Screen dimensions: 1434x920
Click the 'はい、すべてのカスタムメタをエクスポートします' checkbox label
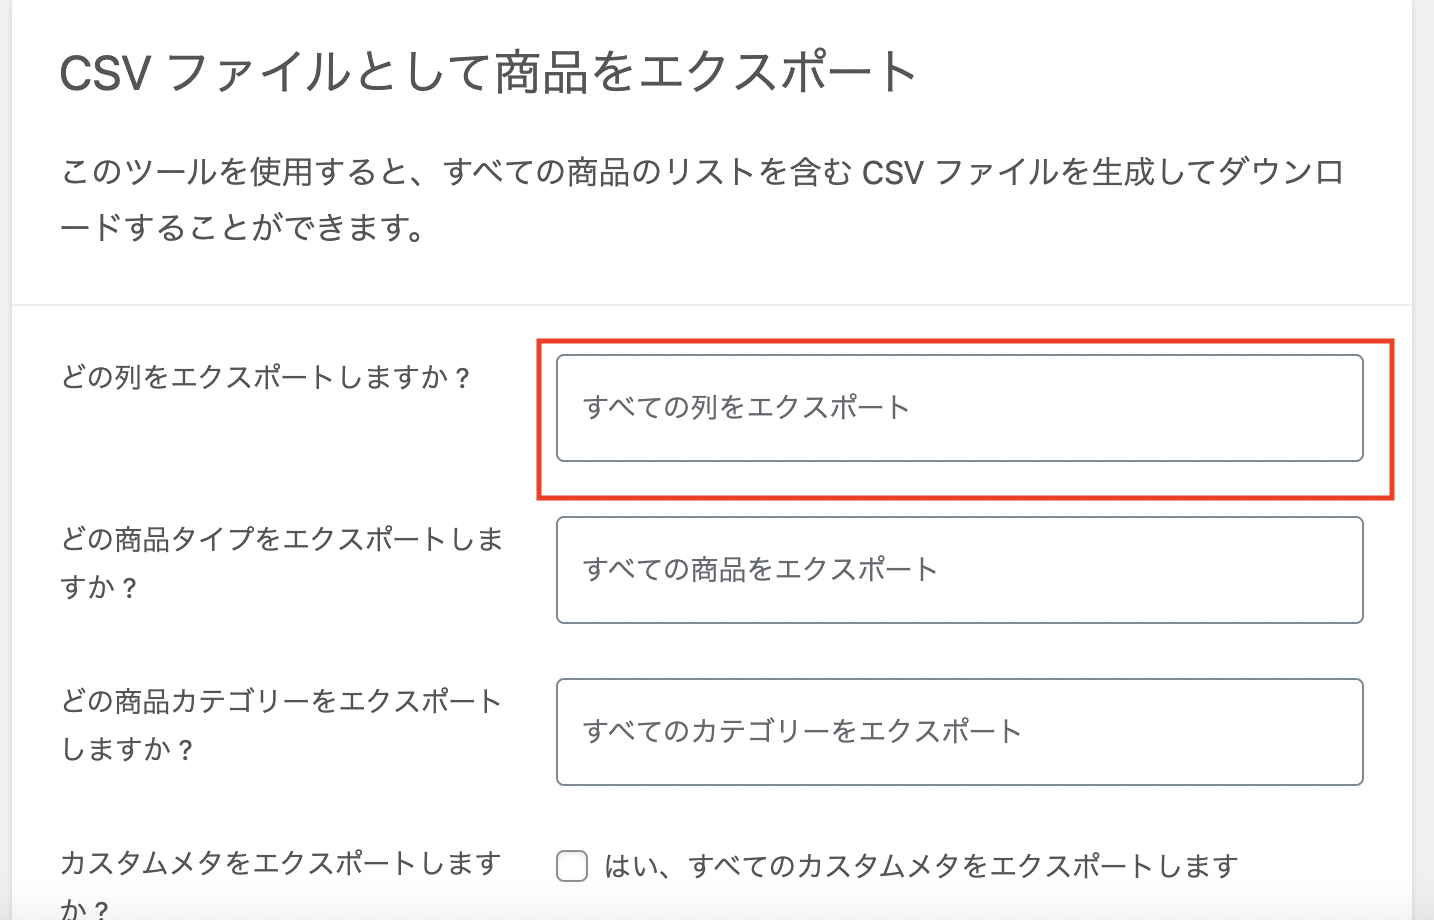click(x=920, y=866)
